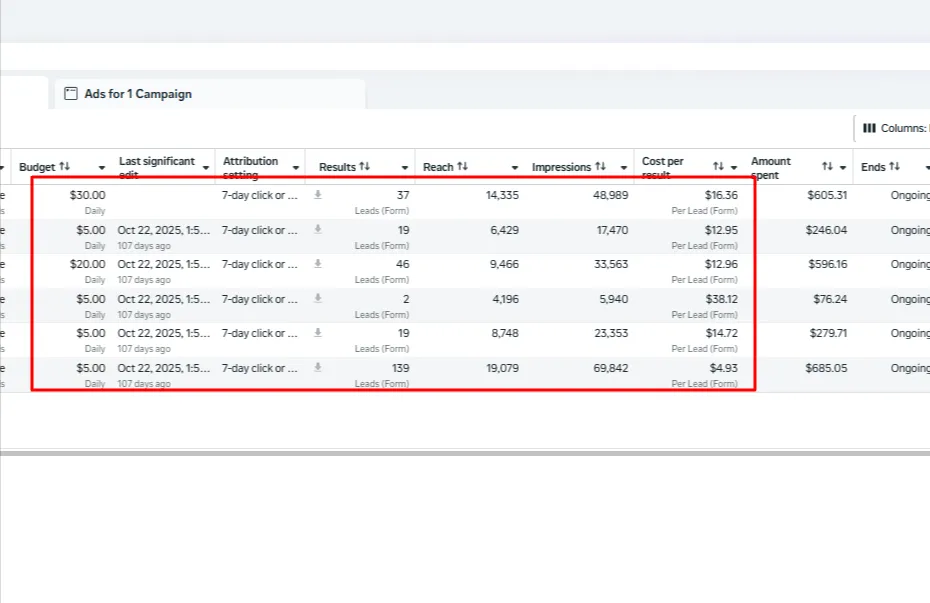Click the Amount spent header label
The width and height of the screenshot is (930, 603).
771,167
